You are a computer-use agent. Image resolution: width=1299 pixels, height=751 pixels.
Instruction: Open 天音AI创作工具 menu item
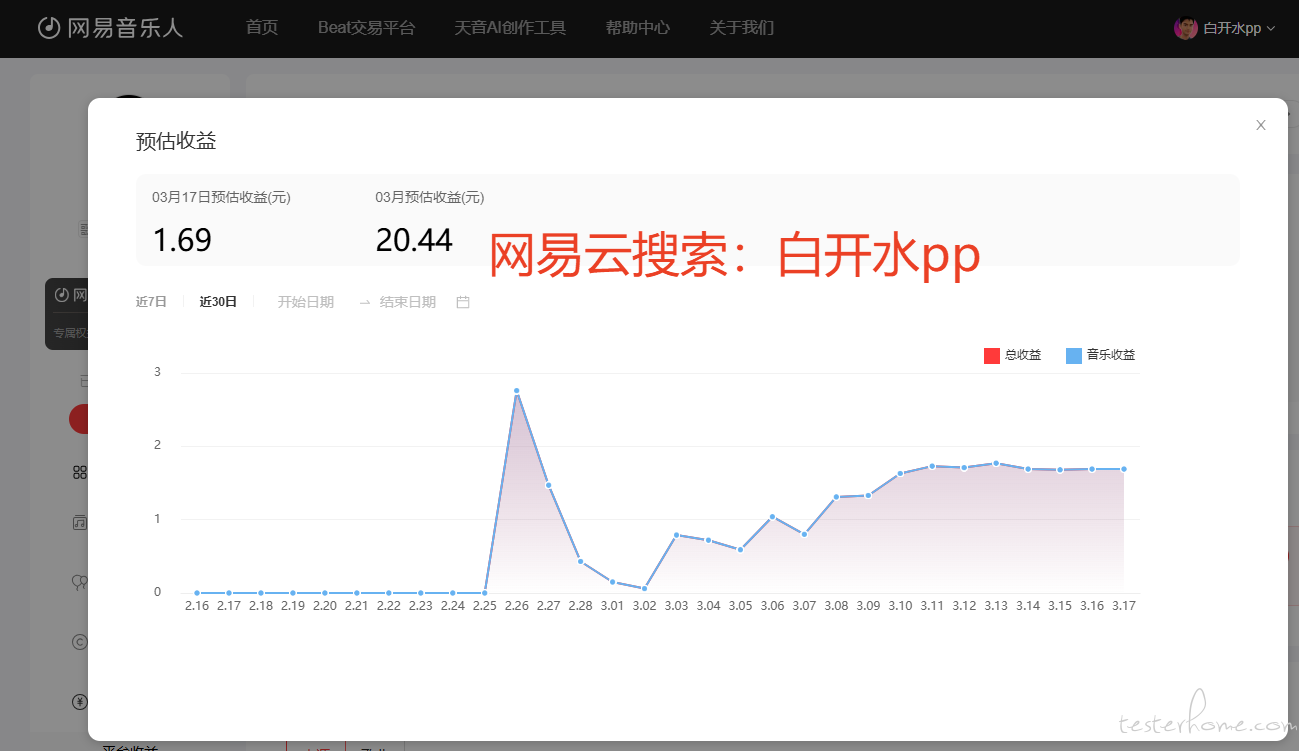tap(510, 28)
